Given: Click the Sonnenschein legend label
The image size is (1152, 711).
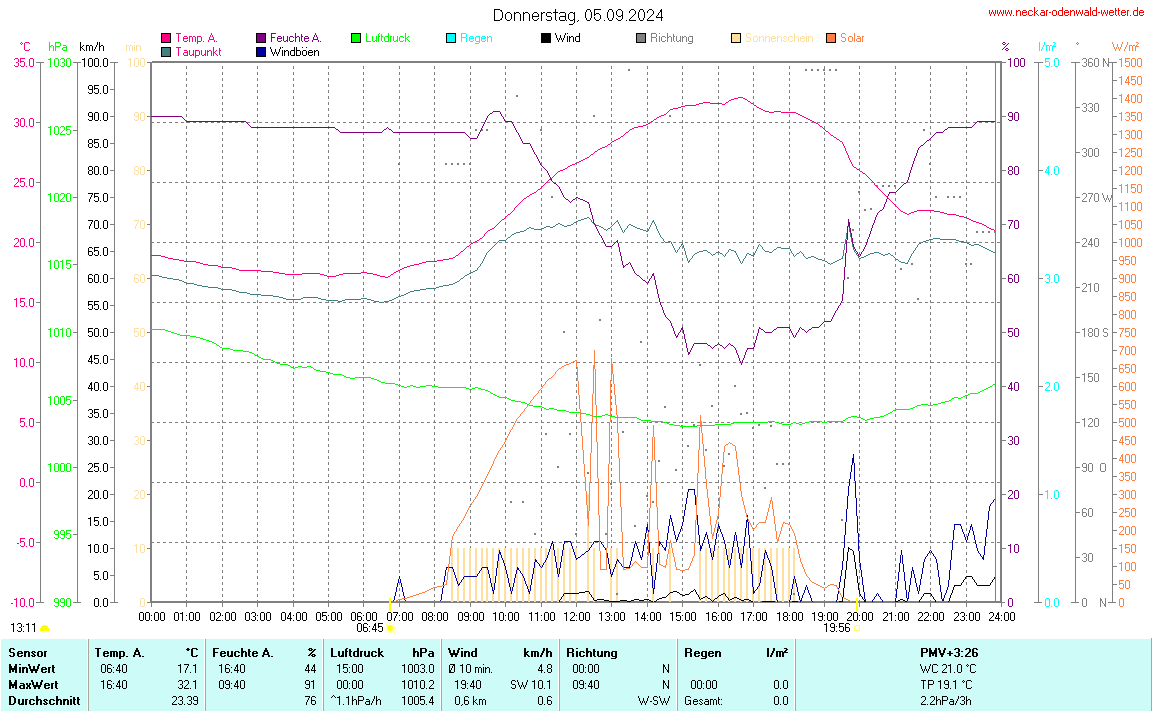Looking at the screenshot, I should tap(779, 38).
